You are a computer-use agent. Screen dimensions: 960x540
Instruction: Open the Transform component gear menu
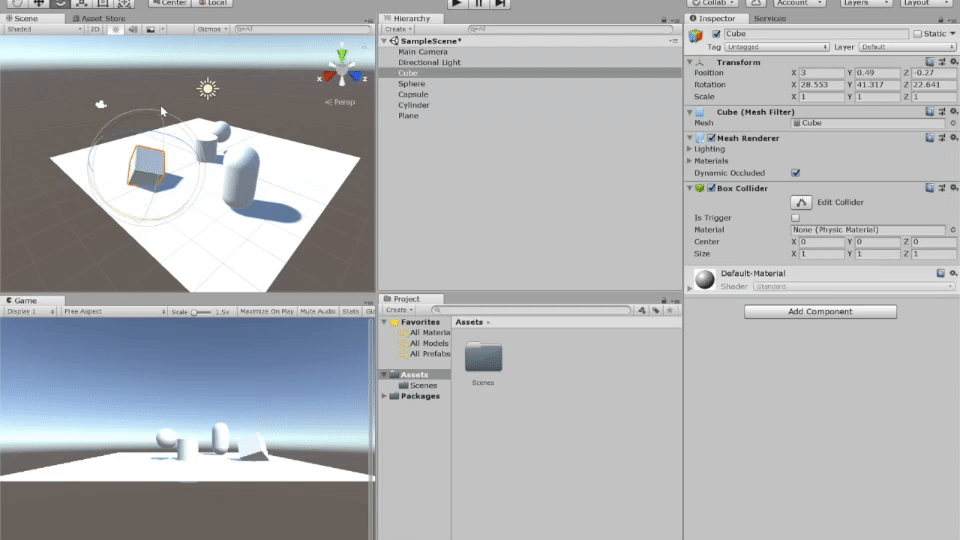pyautogui.click(x=953, y=62)
